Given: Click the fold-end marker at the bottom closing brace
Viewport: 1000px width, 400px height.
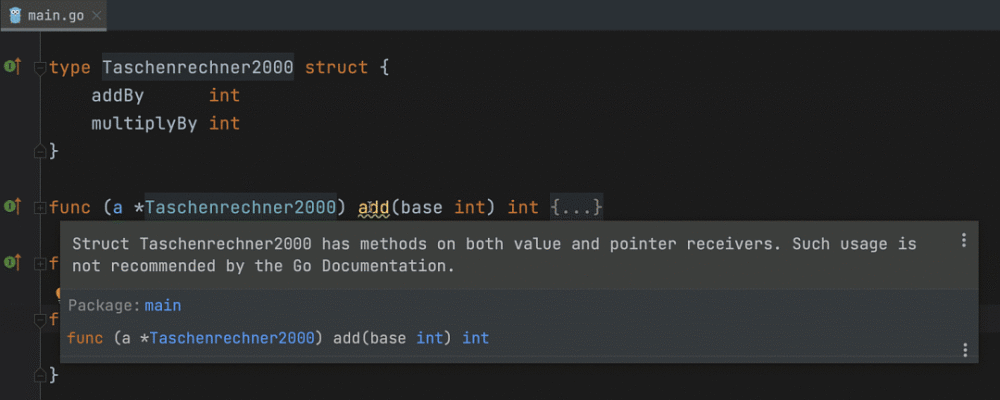Looking at the screenshot, I should 40,375.
